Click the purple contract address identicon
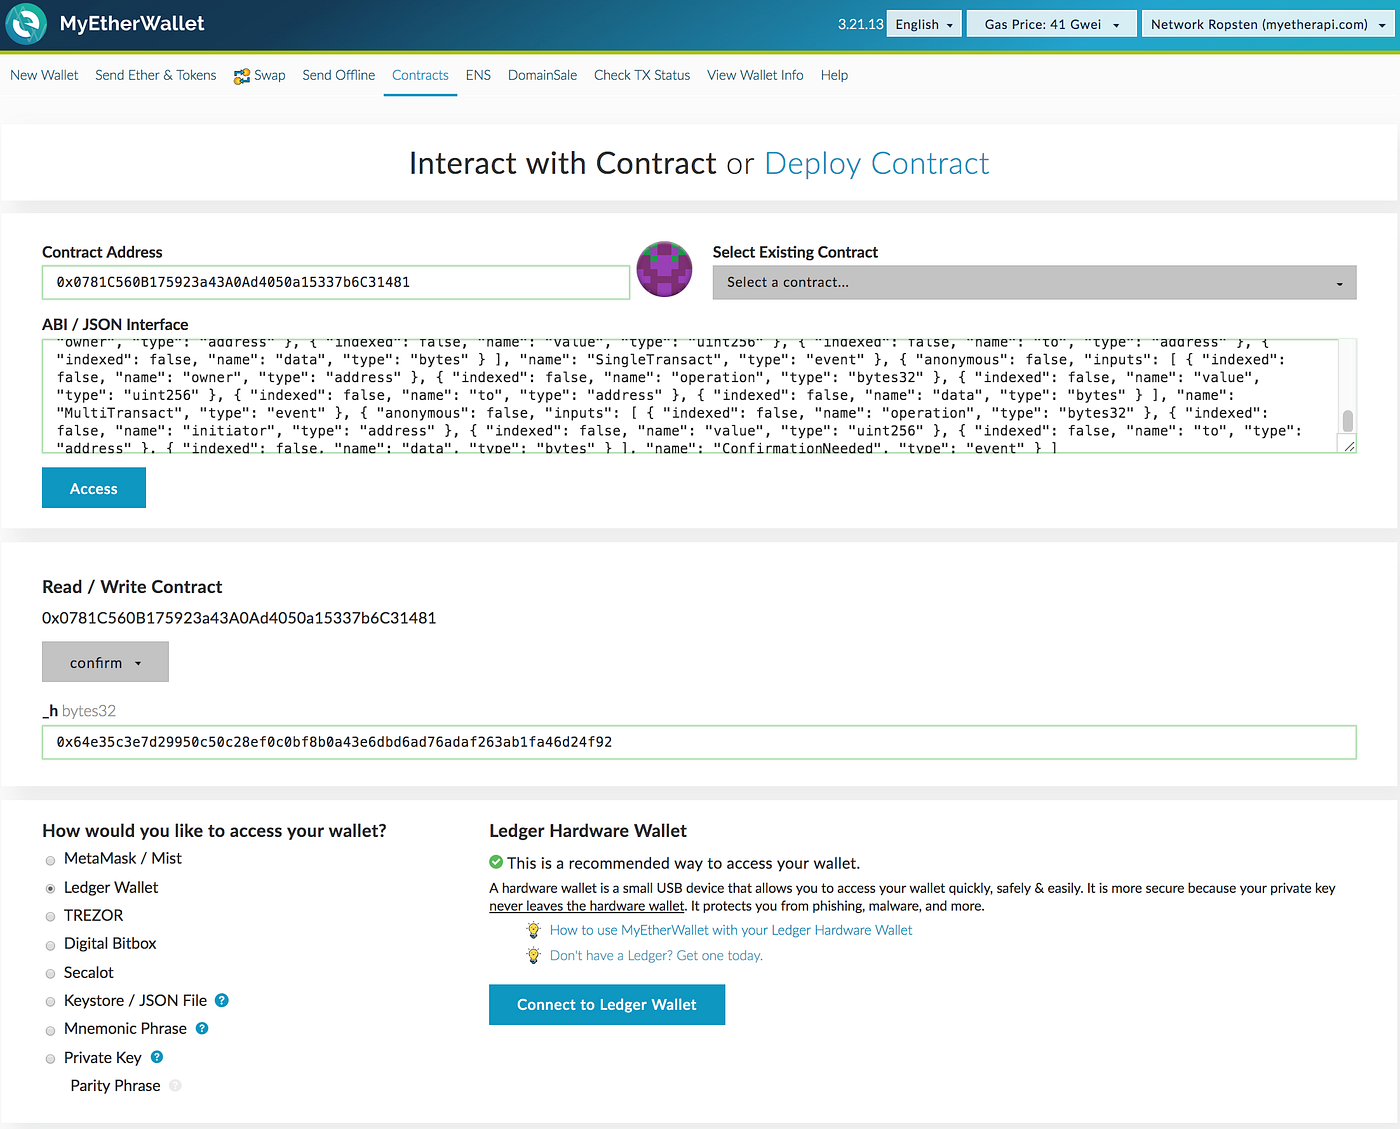The image size is (1400, 1129). click(665, 269)
